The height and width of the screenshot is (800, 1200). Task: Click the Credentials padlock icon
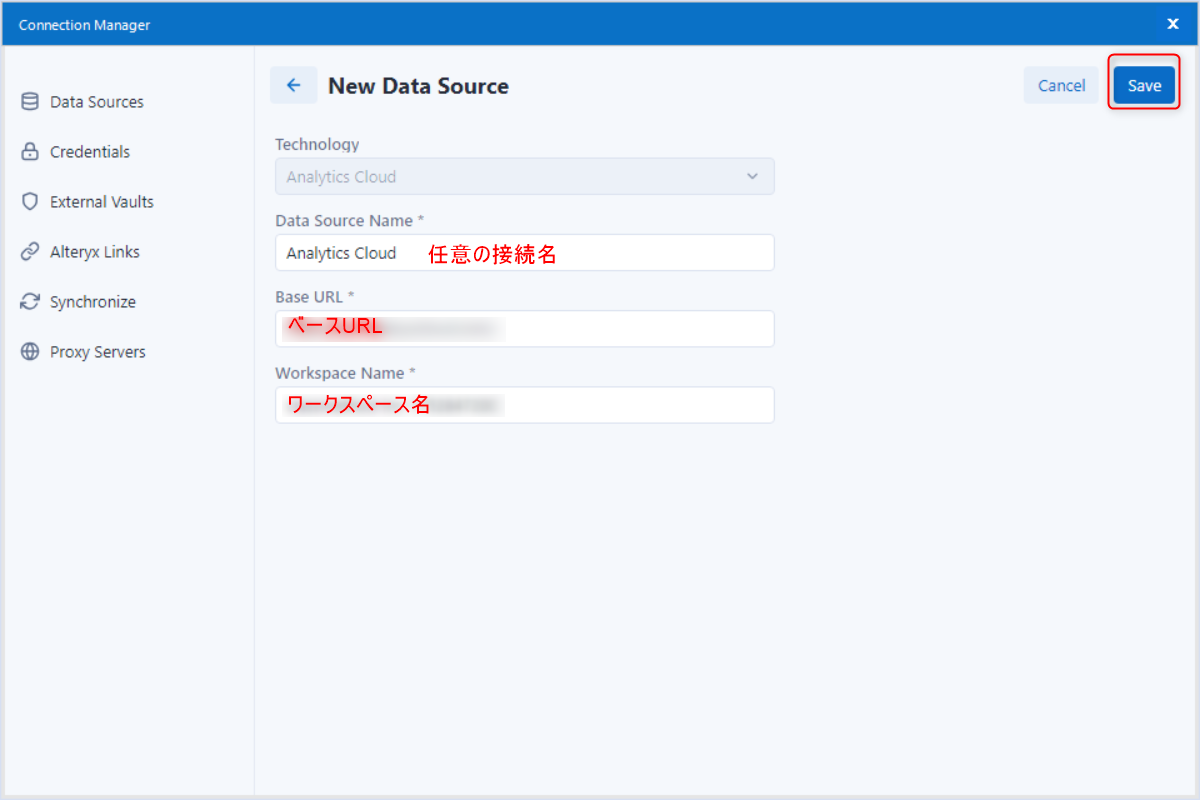coord(30,152)
